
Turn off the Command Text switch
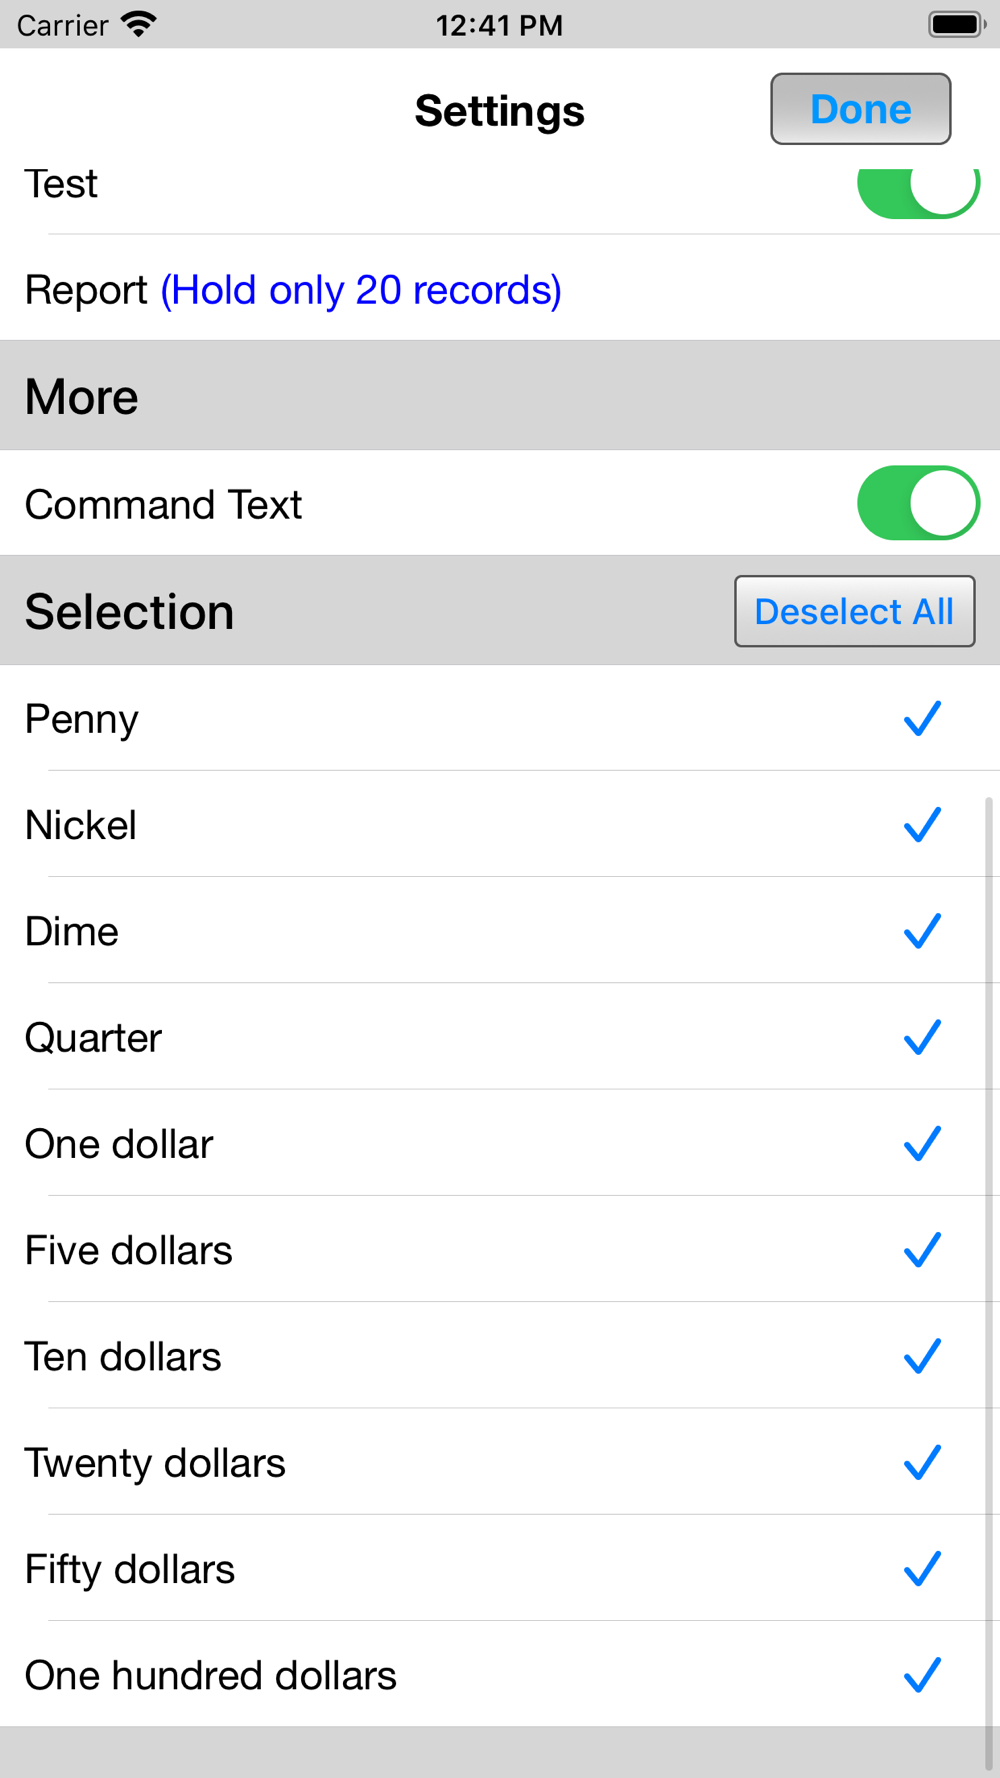[x=918, y=503]
